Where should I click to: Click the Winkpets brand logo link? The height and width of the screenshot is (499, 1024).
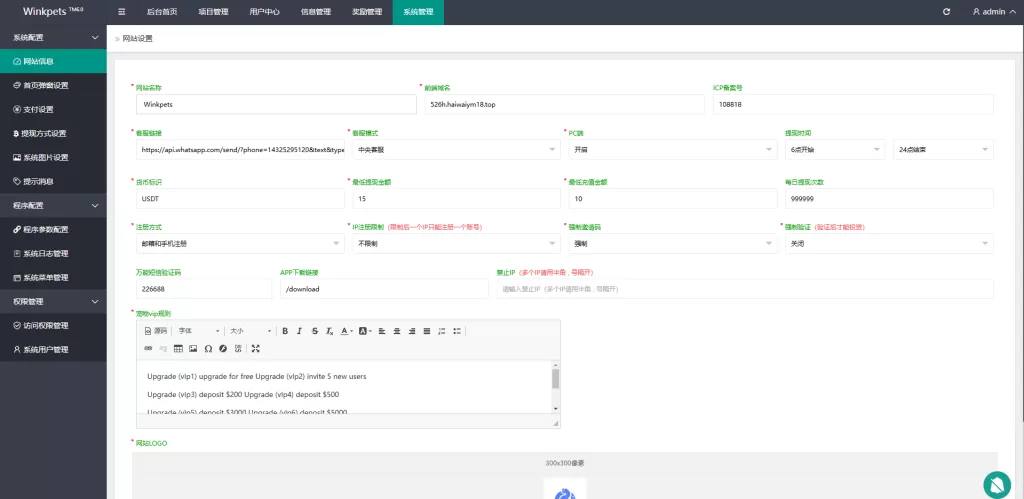pos(53,12)
